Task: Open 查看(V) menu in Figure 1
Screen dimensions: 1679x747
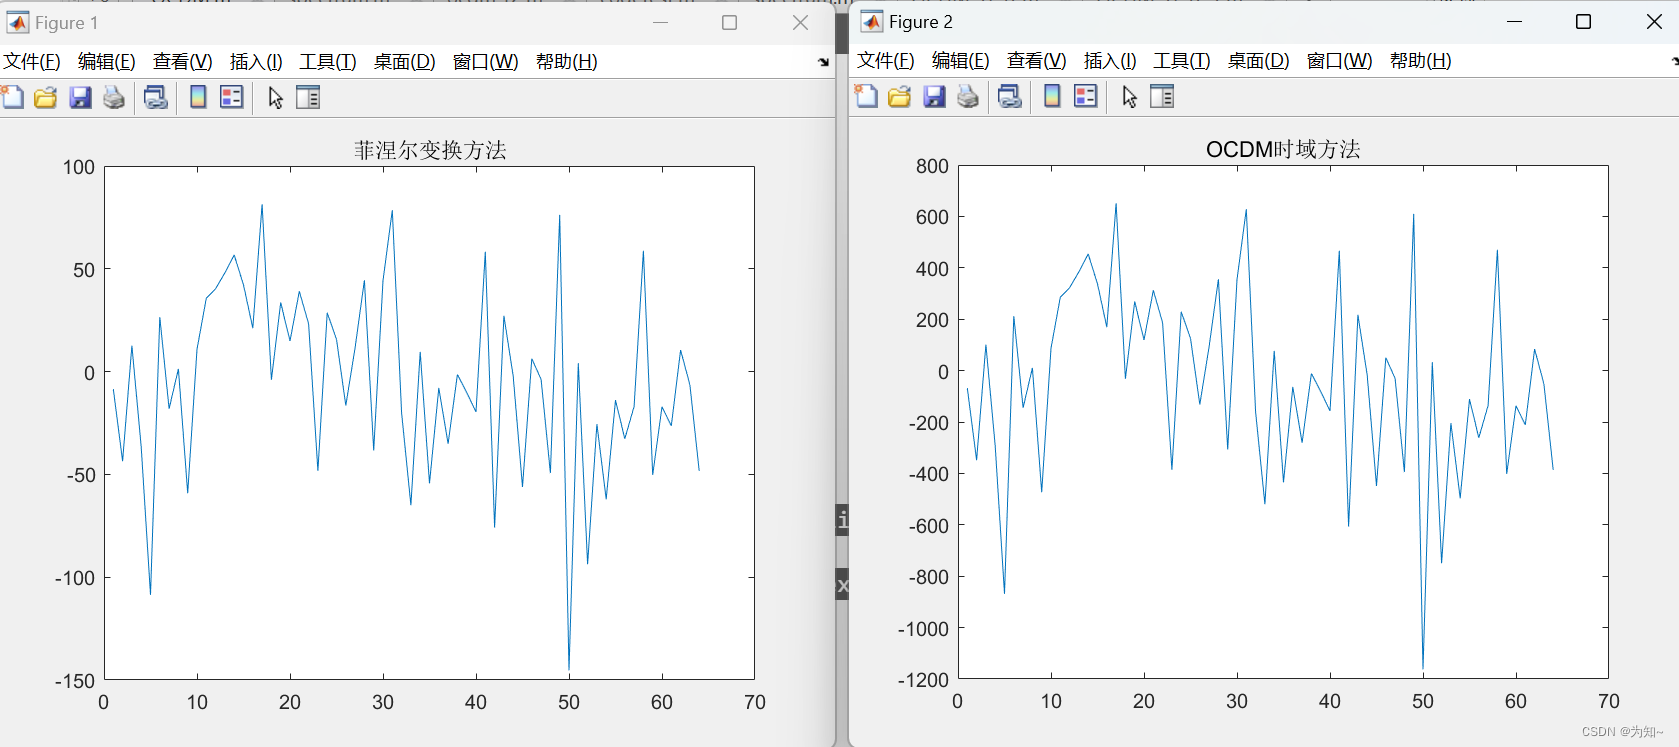Action: coord(183,62)
